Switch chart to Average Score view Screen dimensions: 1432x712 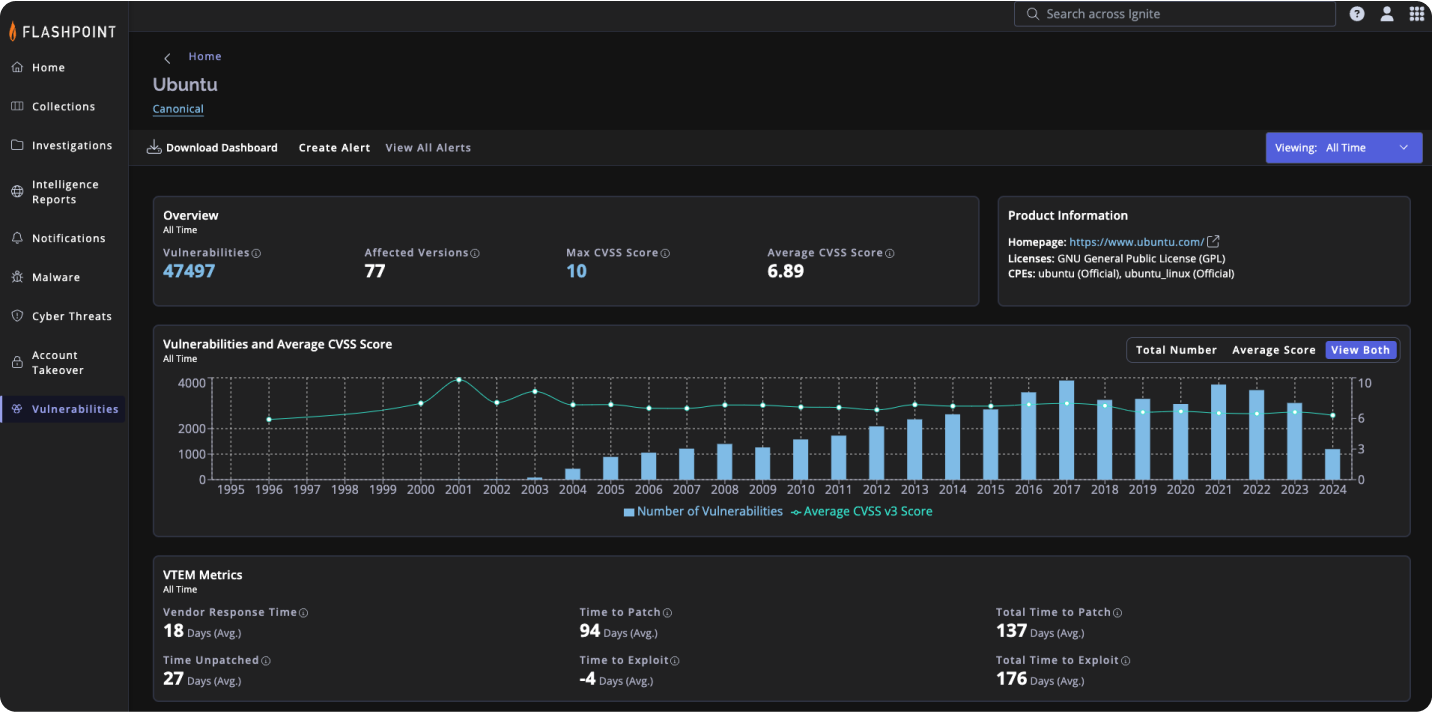(1273, 350)
